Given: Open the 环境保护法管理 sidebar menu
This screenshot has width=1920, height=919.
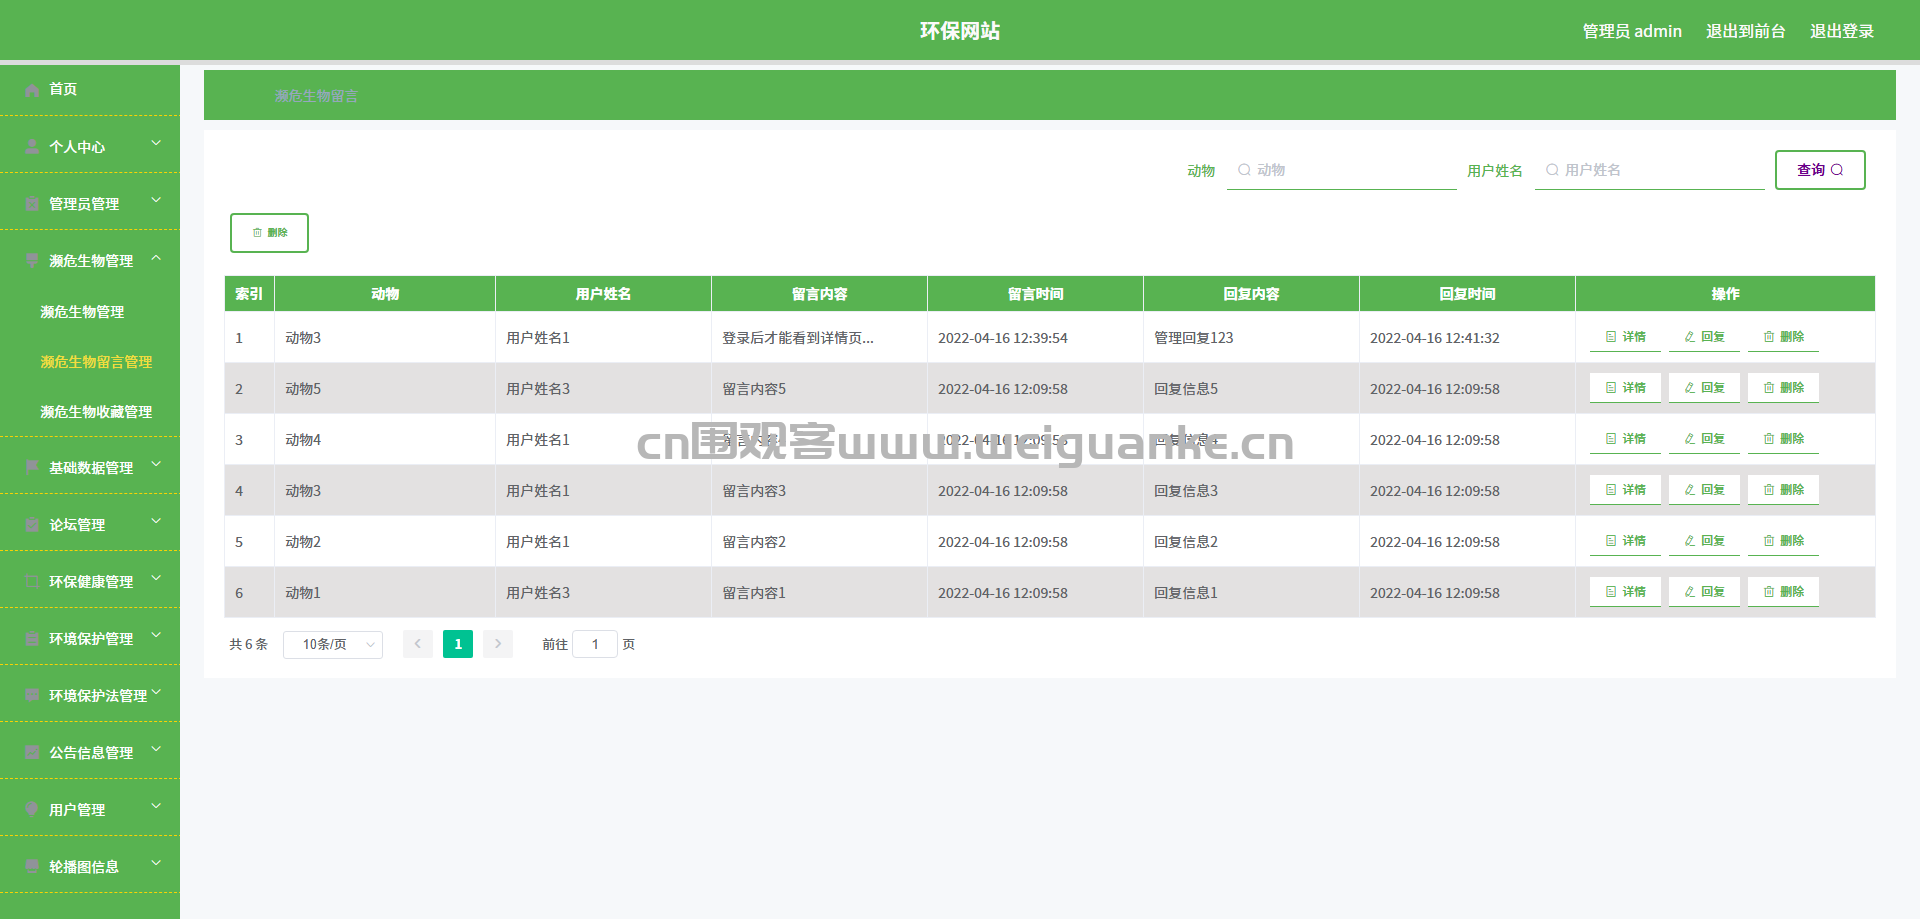Looking at the screenshot, I should click(90, 696).
